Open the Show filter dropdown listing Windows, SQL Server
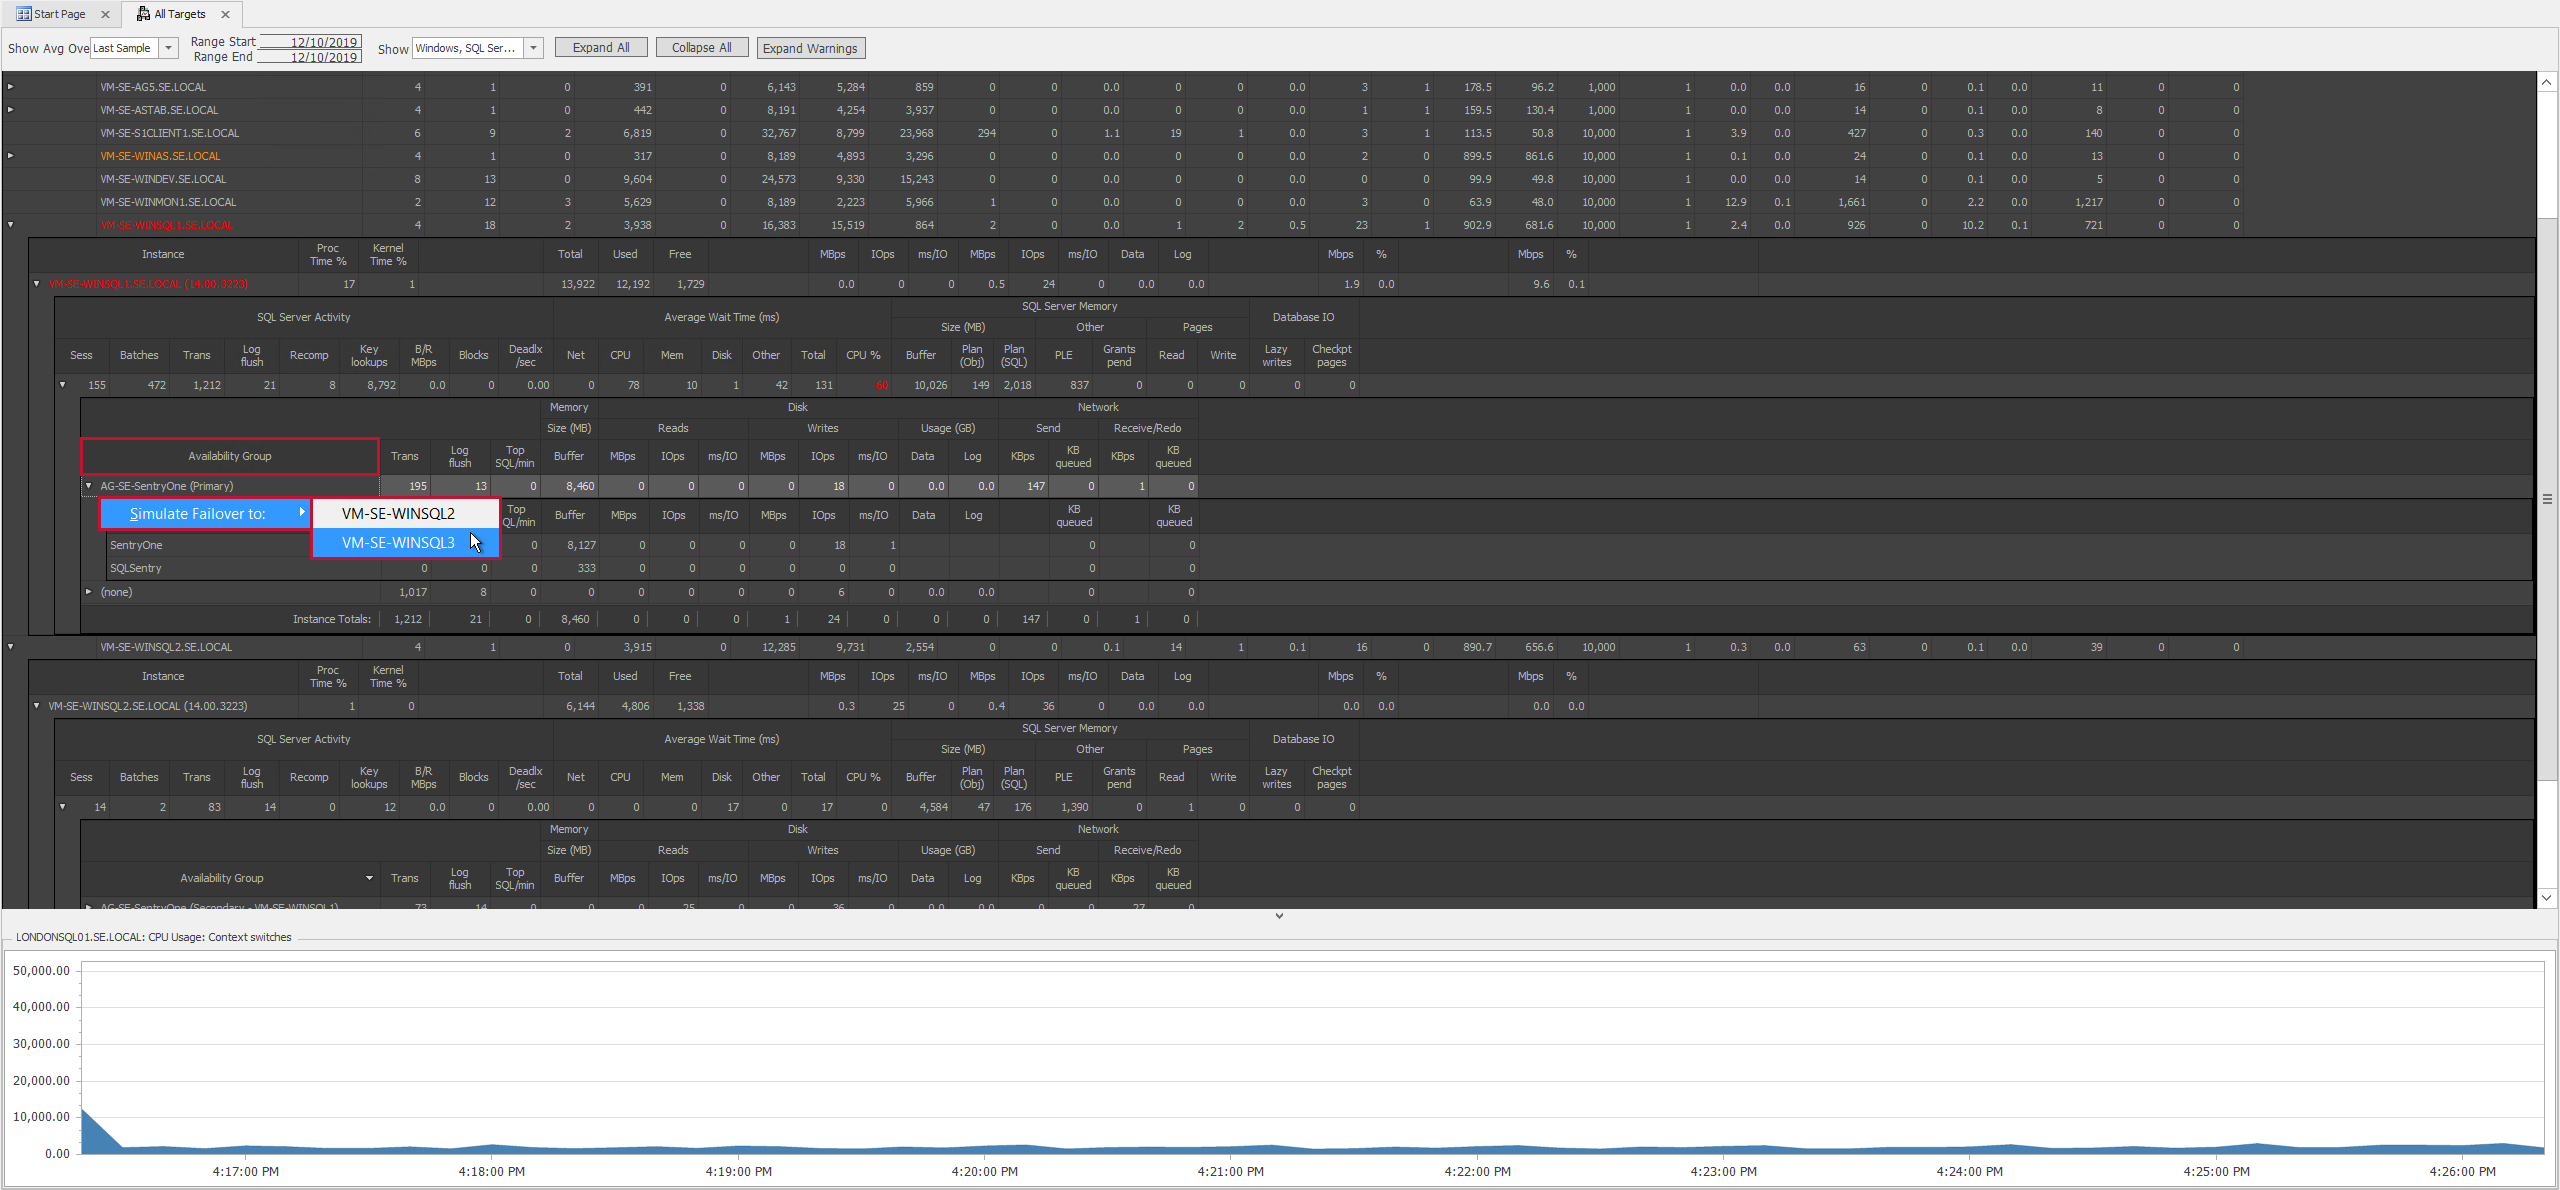The width and height of the screenshot is (2560, 1190). tap(533, 47)
